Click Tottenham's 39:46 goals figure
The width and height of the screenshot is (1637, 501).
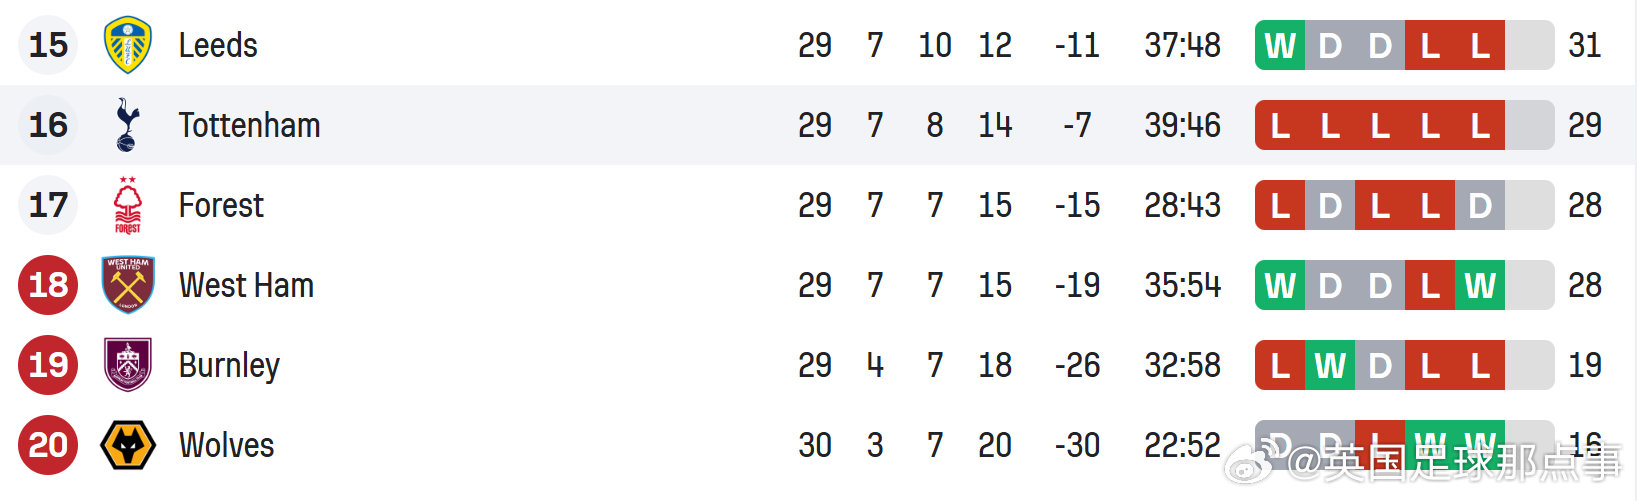coord(1183,125)
